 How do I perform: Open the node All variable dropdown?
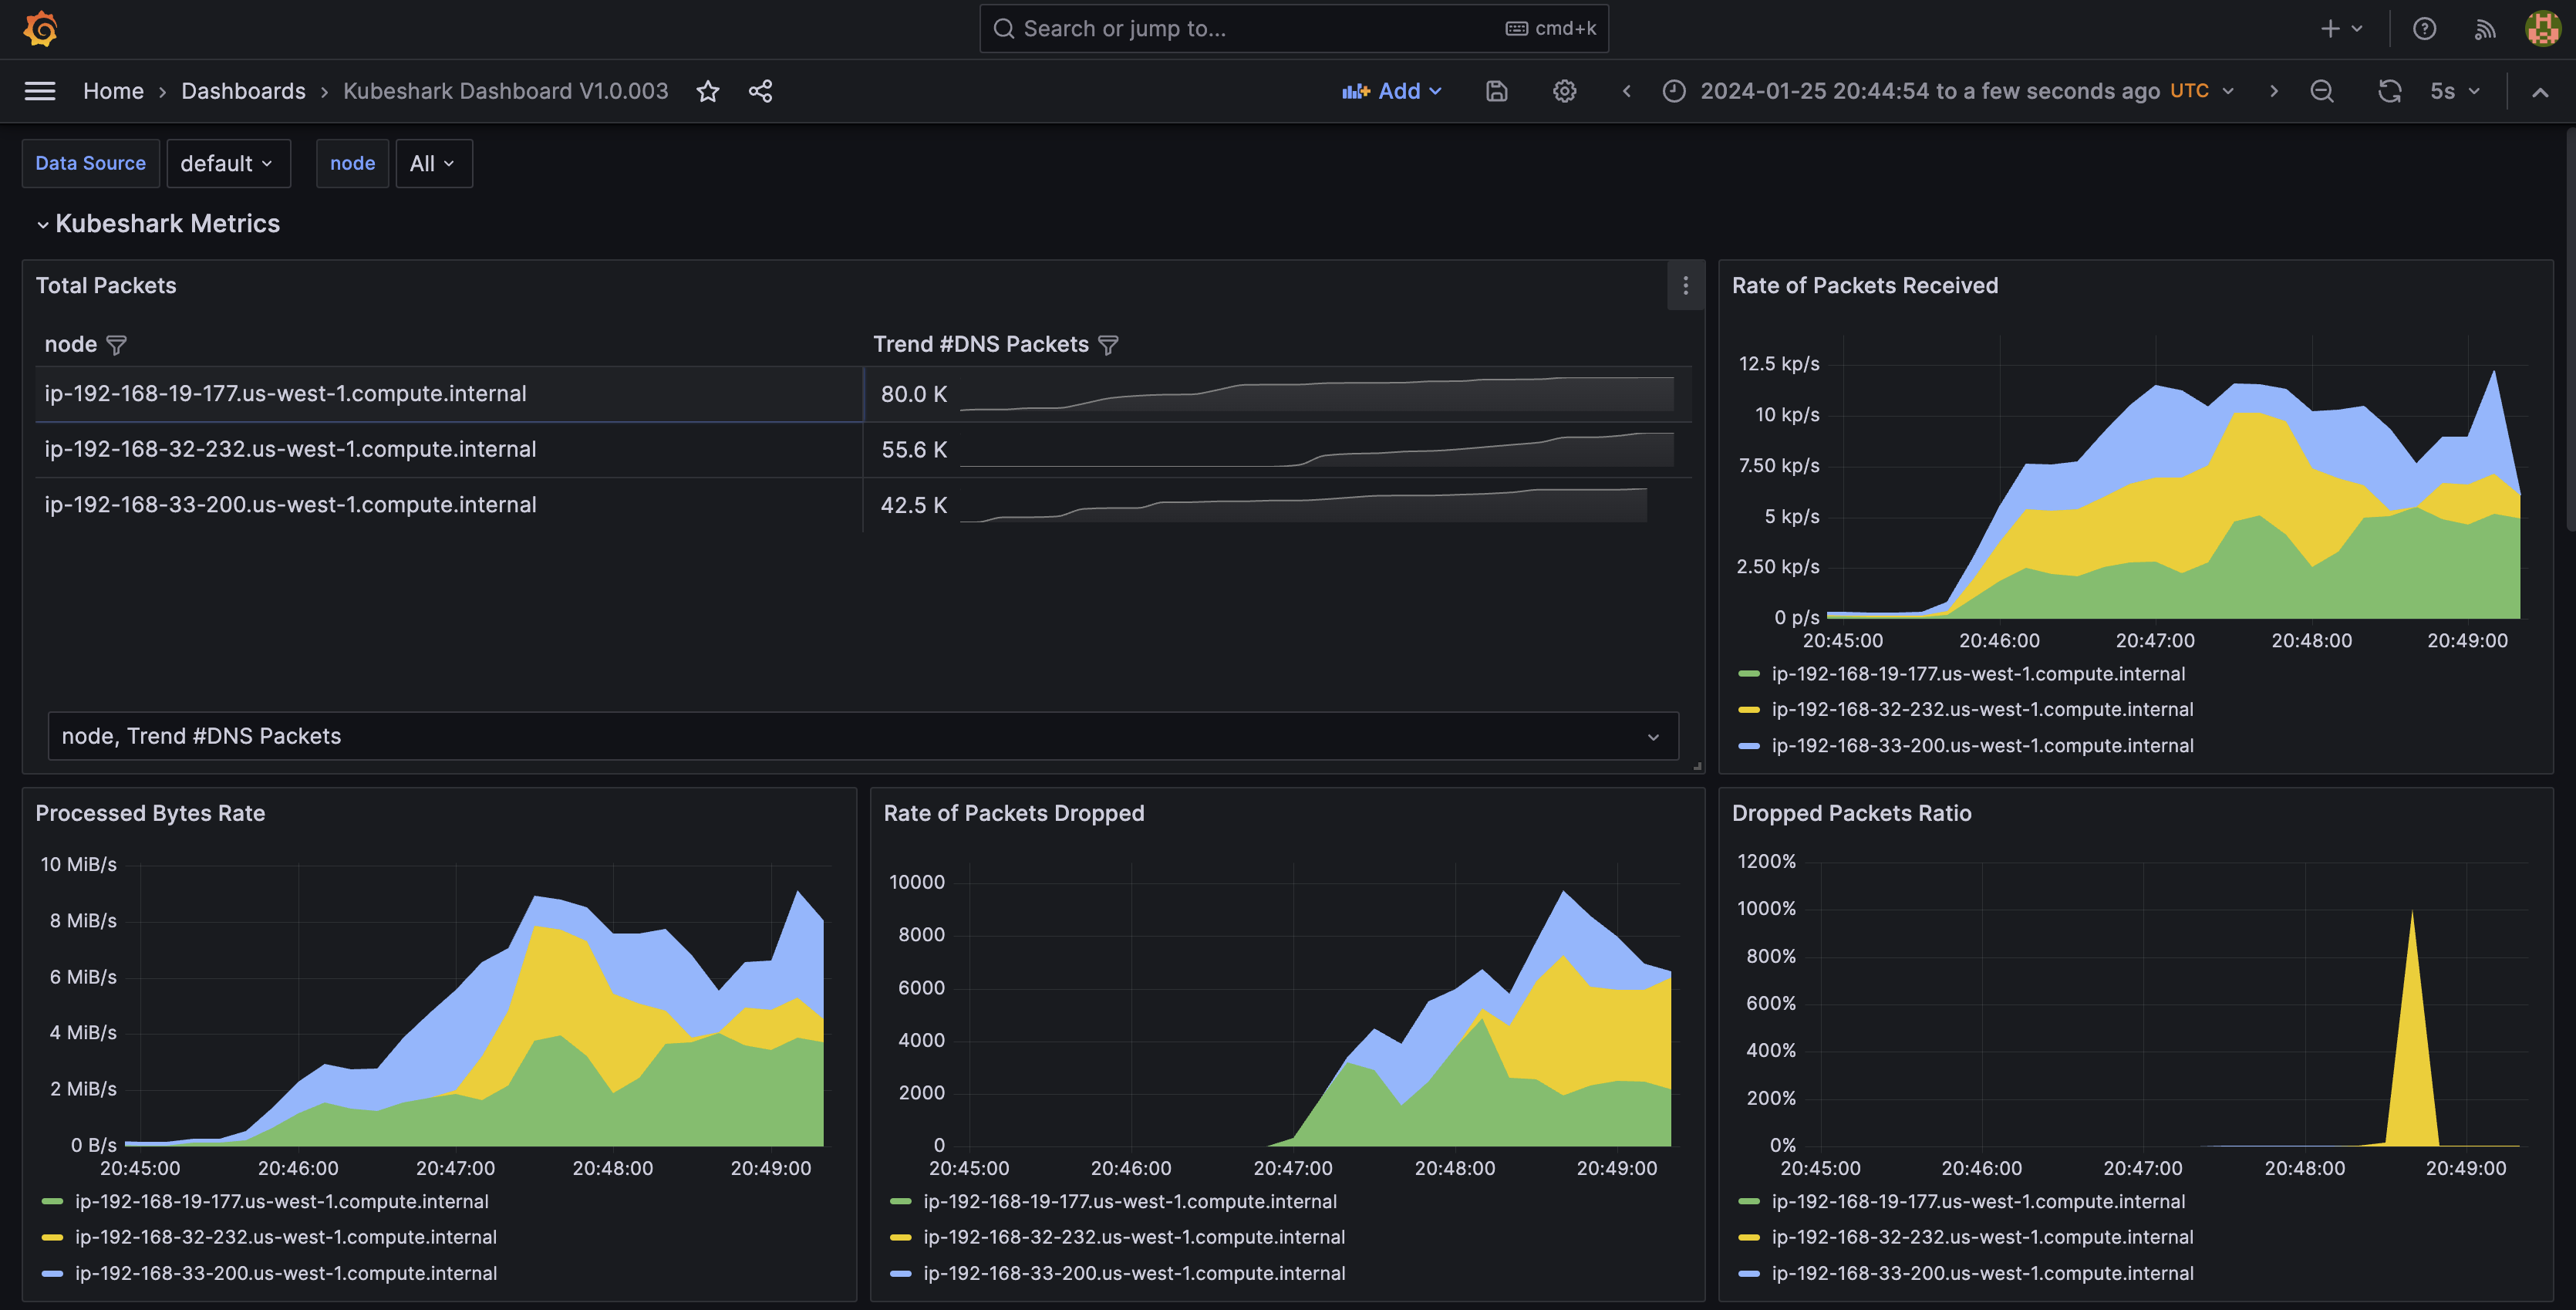click(433, 163)
